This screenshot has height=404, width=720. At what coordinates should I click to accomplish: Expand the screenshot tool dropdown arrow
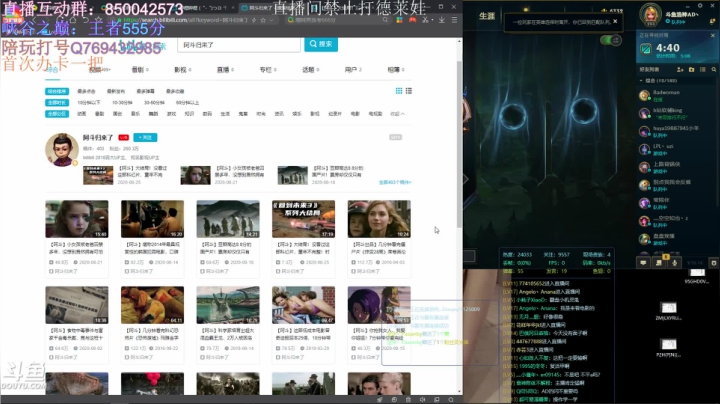[x=432, y=20]
